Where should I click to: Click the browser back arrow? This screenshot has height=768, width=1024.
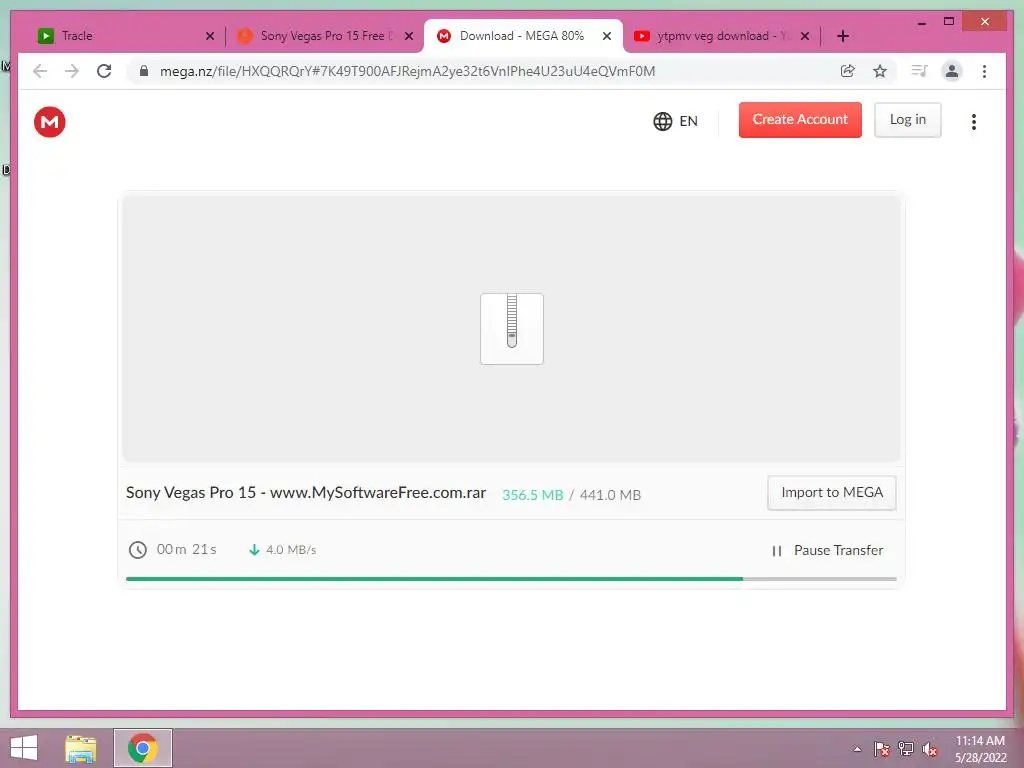click(40, 71)
